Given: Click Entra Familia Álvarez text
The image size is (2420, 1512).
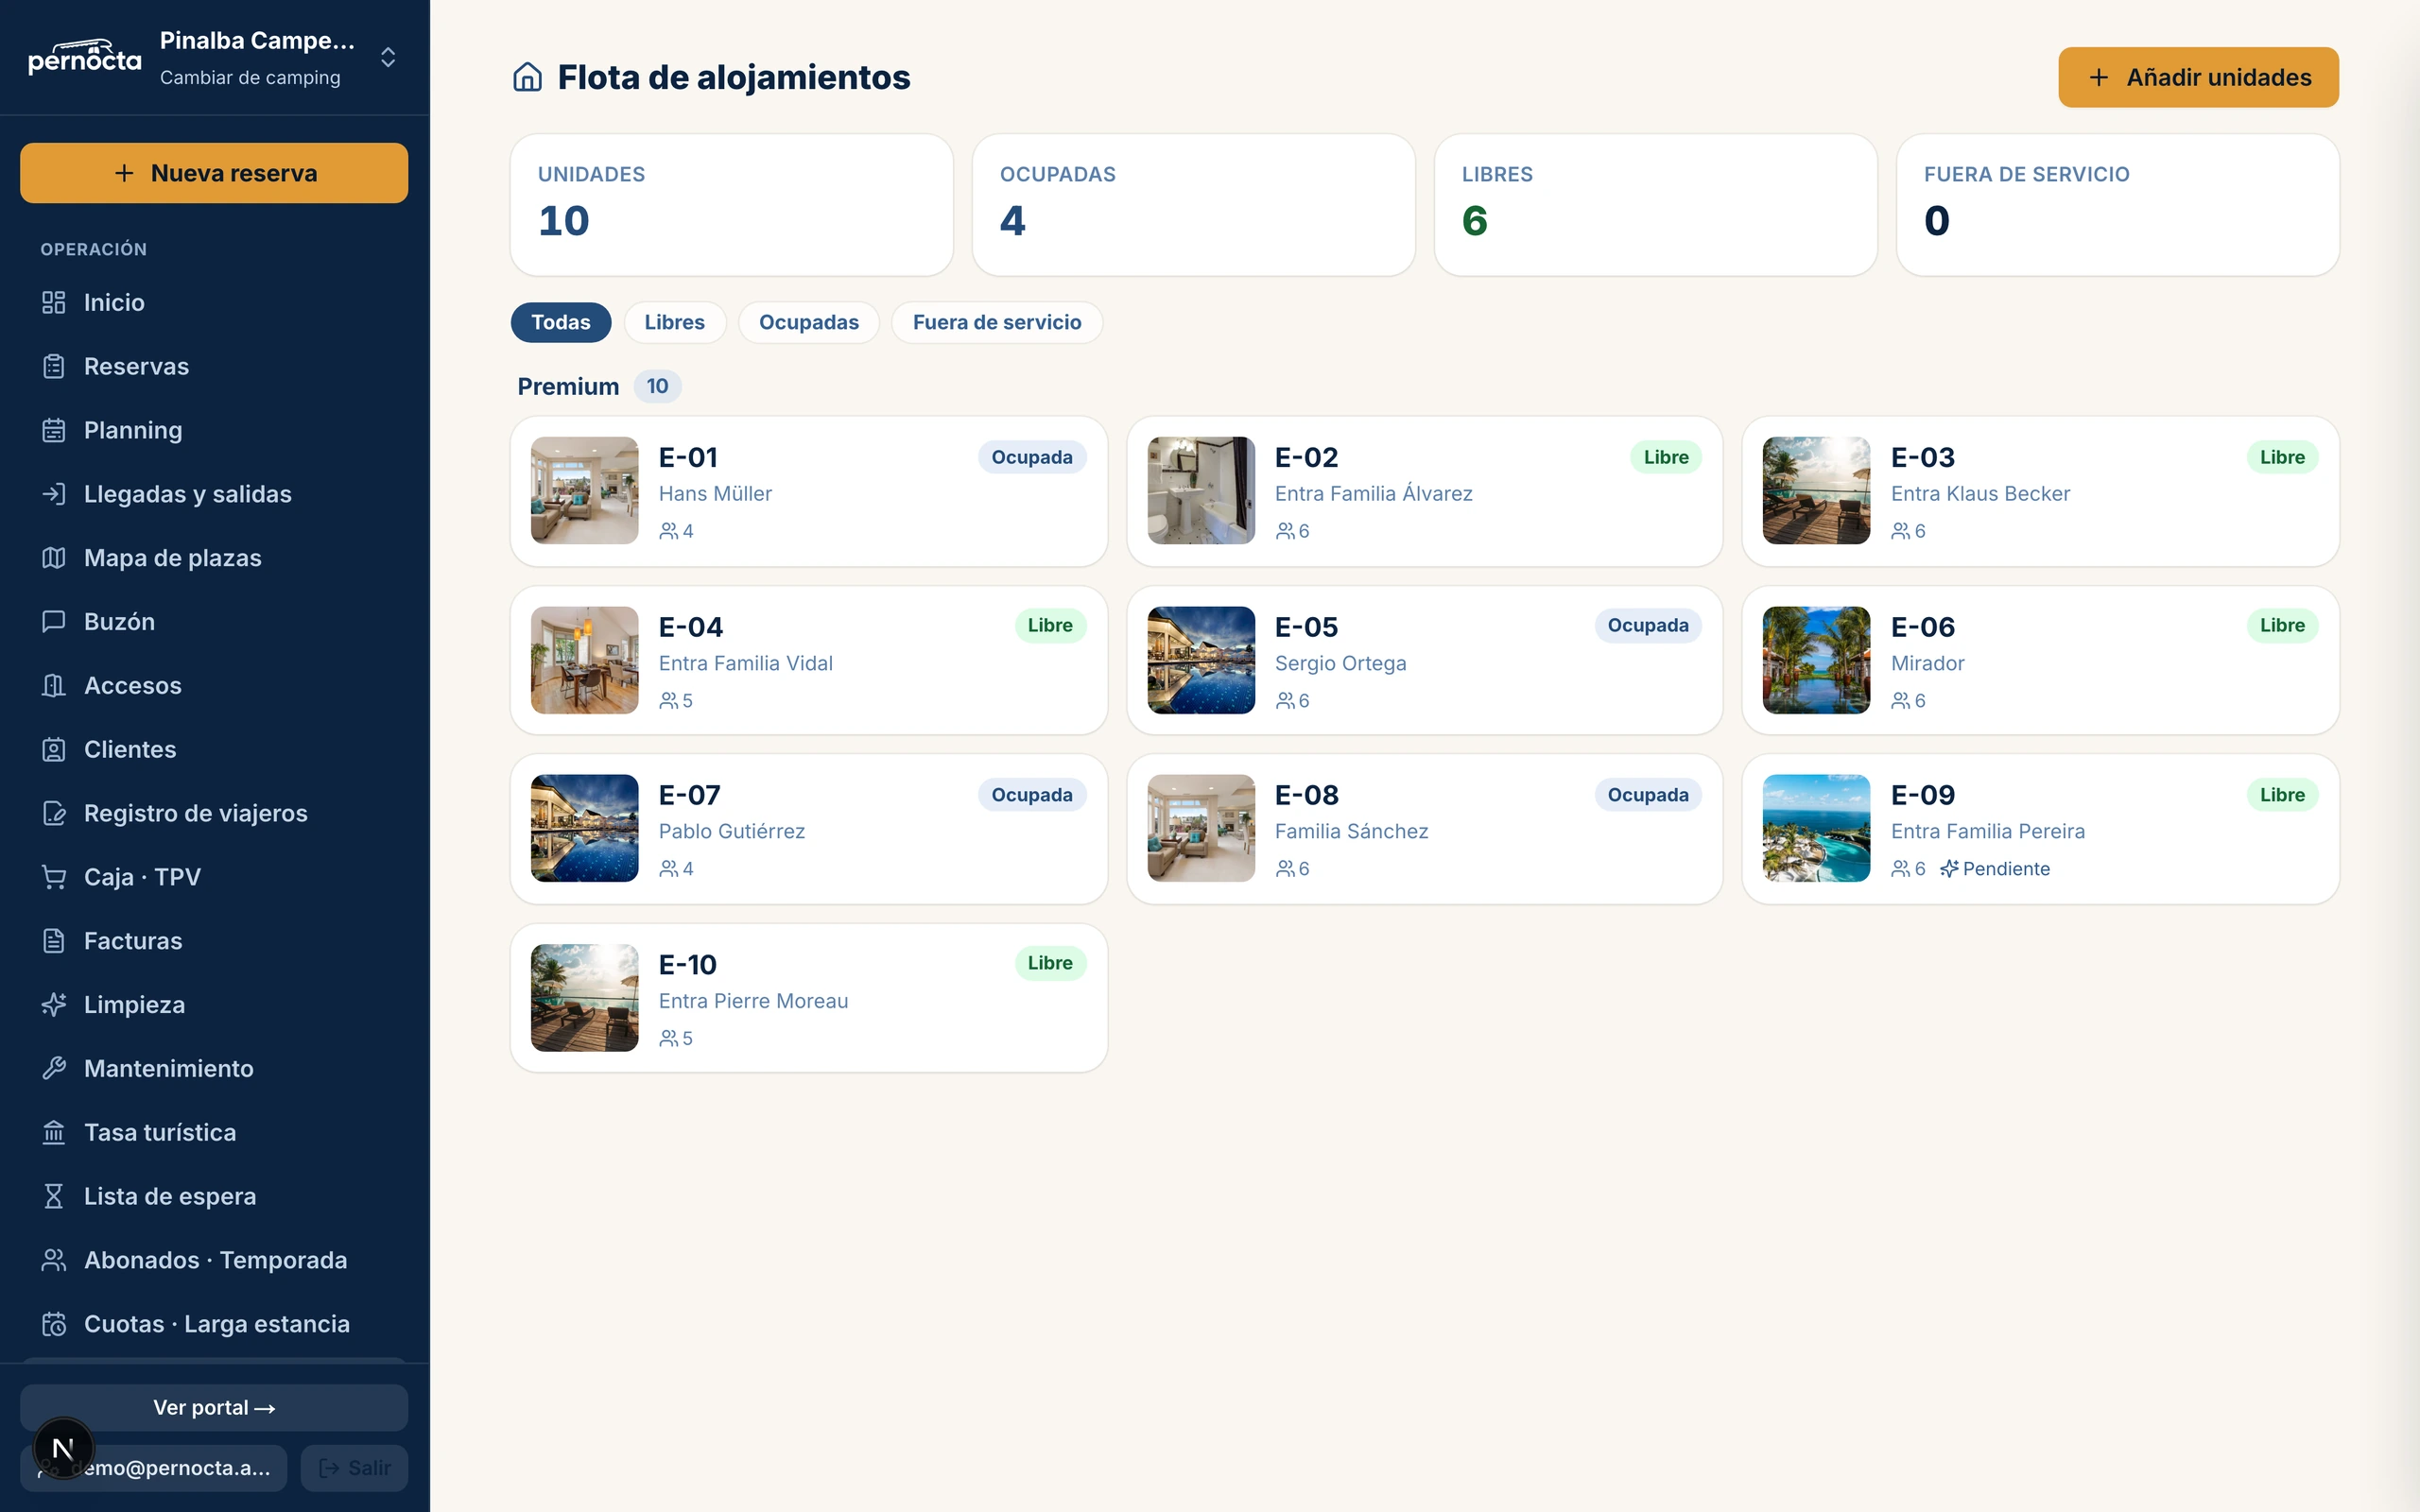Looking at the screenshot, I should click(1374, 494).
